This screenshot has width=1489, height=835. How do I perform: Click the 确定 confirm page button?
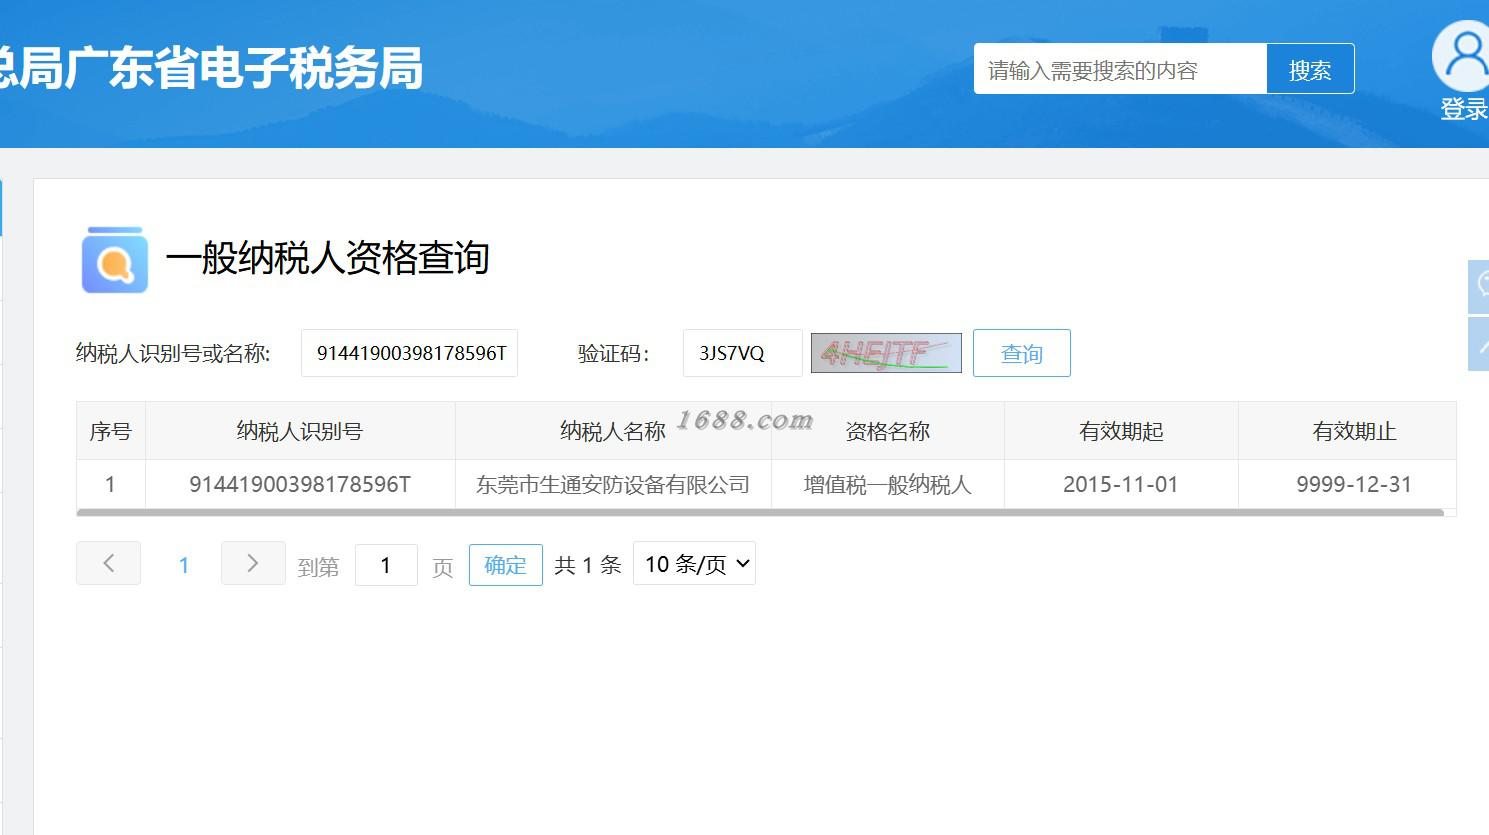[506, 565]
